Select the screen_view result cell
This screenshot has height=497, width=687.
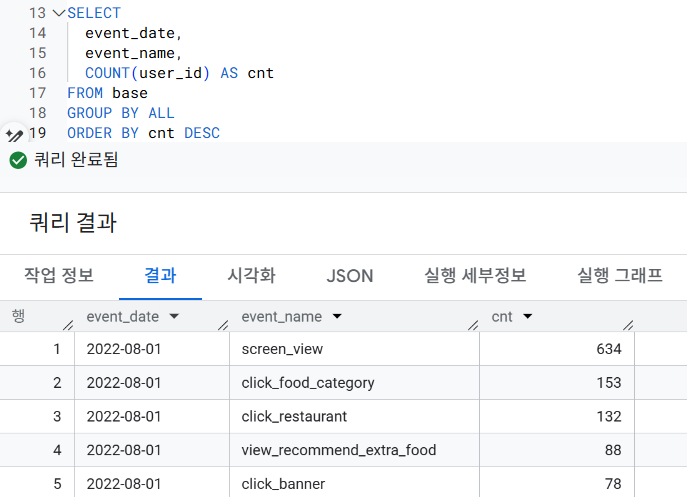tap(282, 349)
